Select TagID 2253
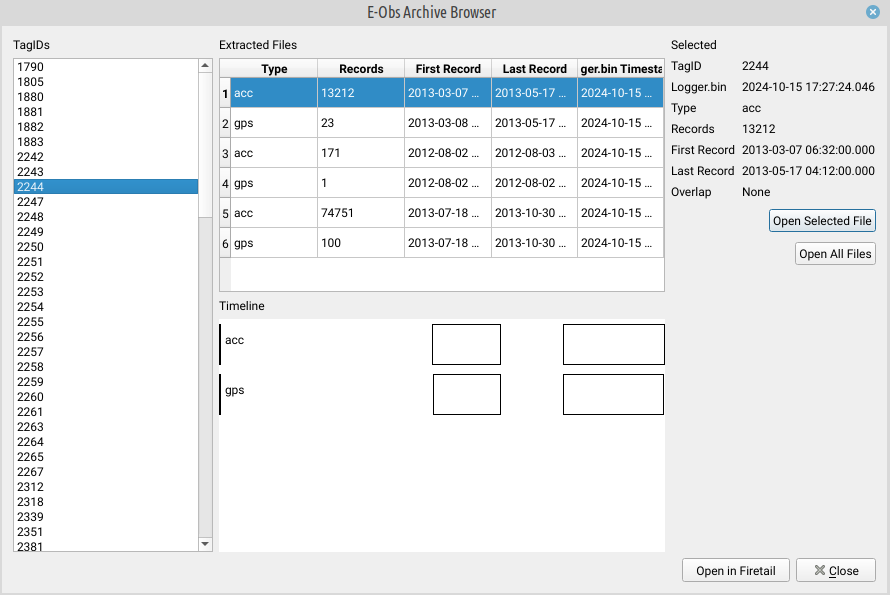The image size is (890, 595). click(106, 292)
